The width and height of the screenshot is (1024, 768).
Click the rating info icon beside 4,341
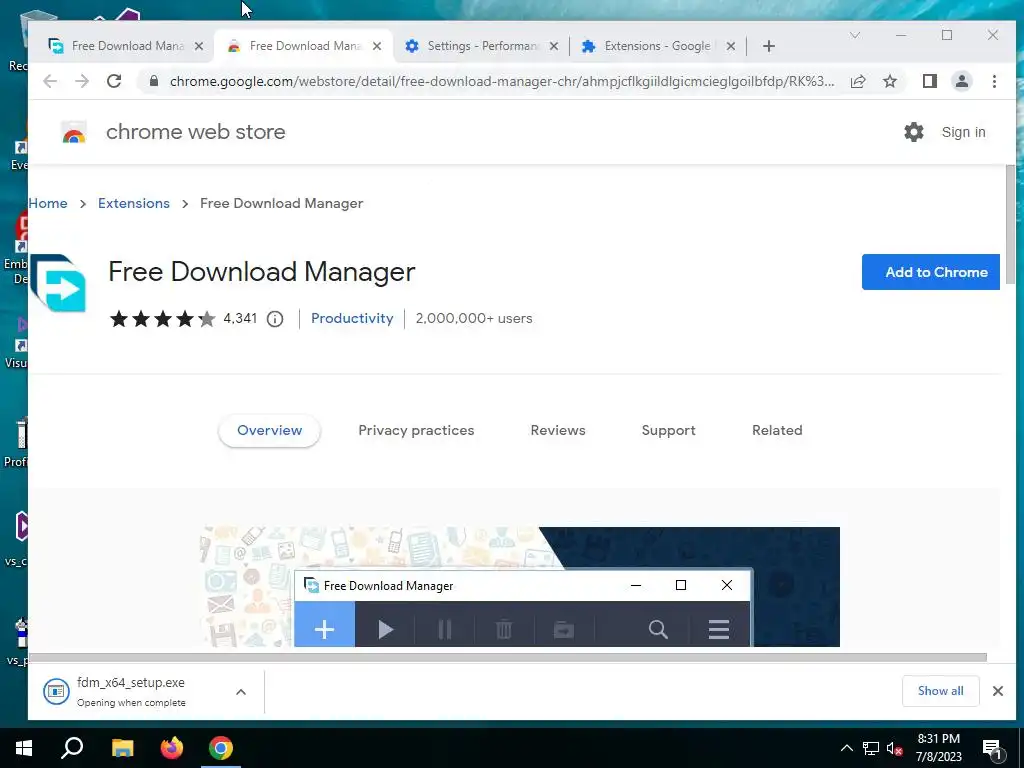point(275,319)
